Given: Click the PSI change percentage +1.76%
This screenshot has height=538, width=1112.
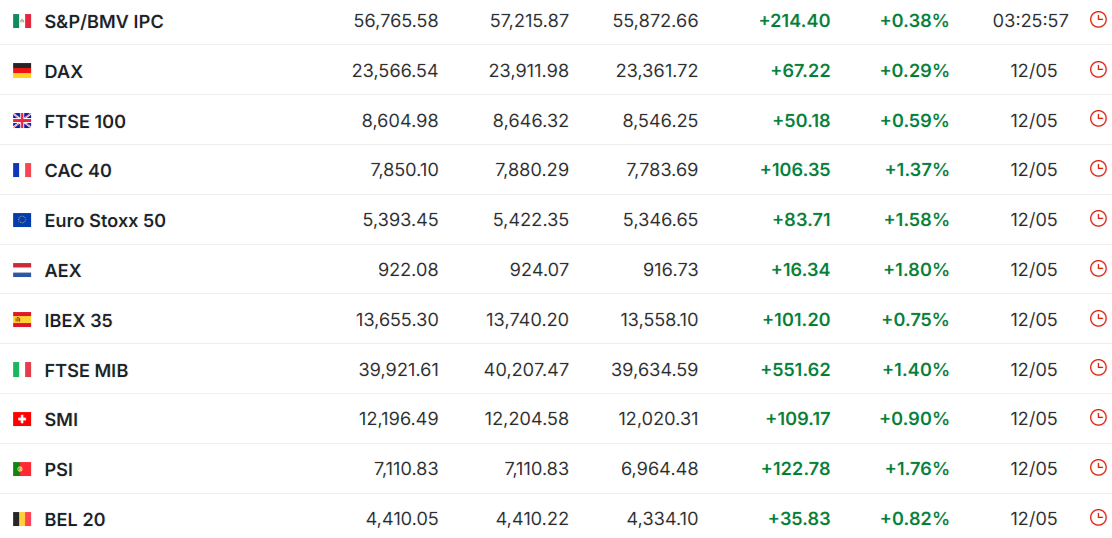Looking at the screenshot, I should click(916, 469).
